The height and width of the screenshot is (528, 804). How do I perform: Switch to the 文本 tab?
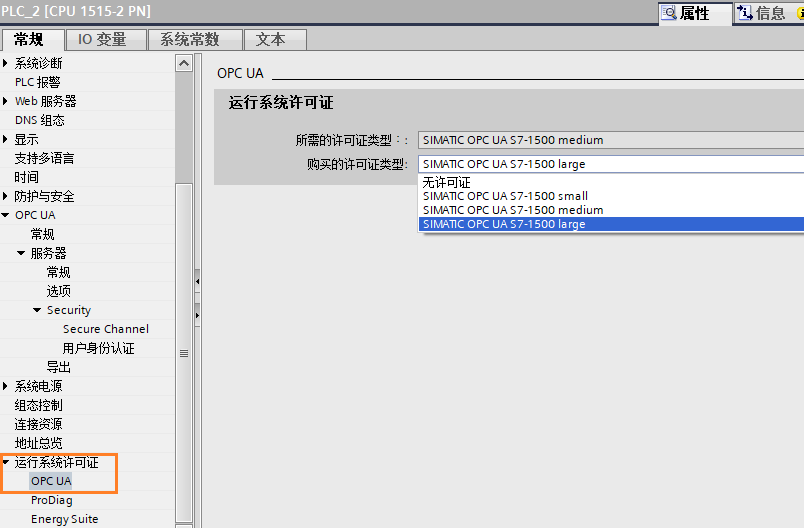[x=275, y=39]
